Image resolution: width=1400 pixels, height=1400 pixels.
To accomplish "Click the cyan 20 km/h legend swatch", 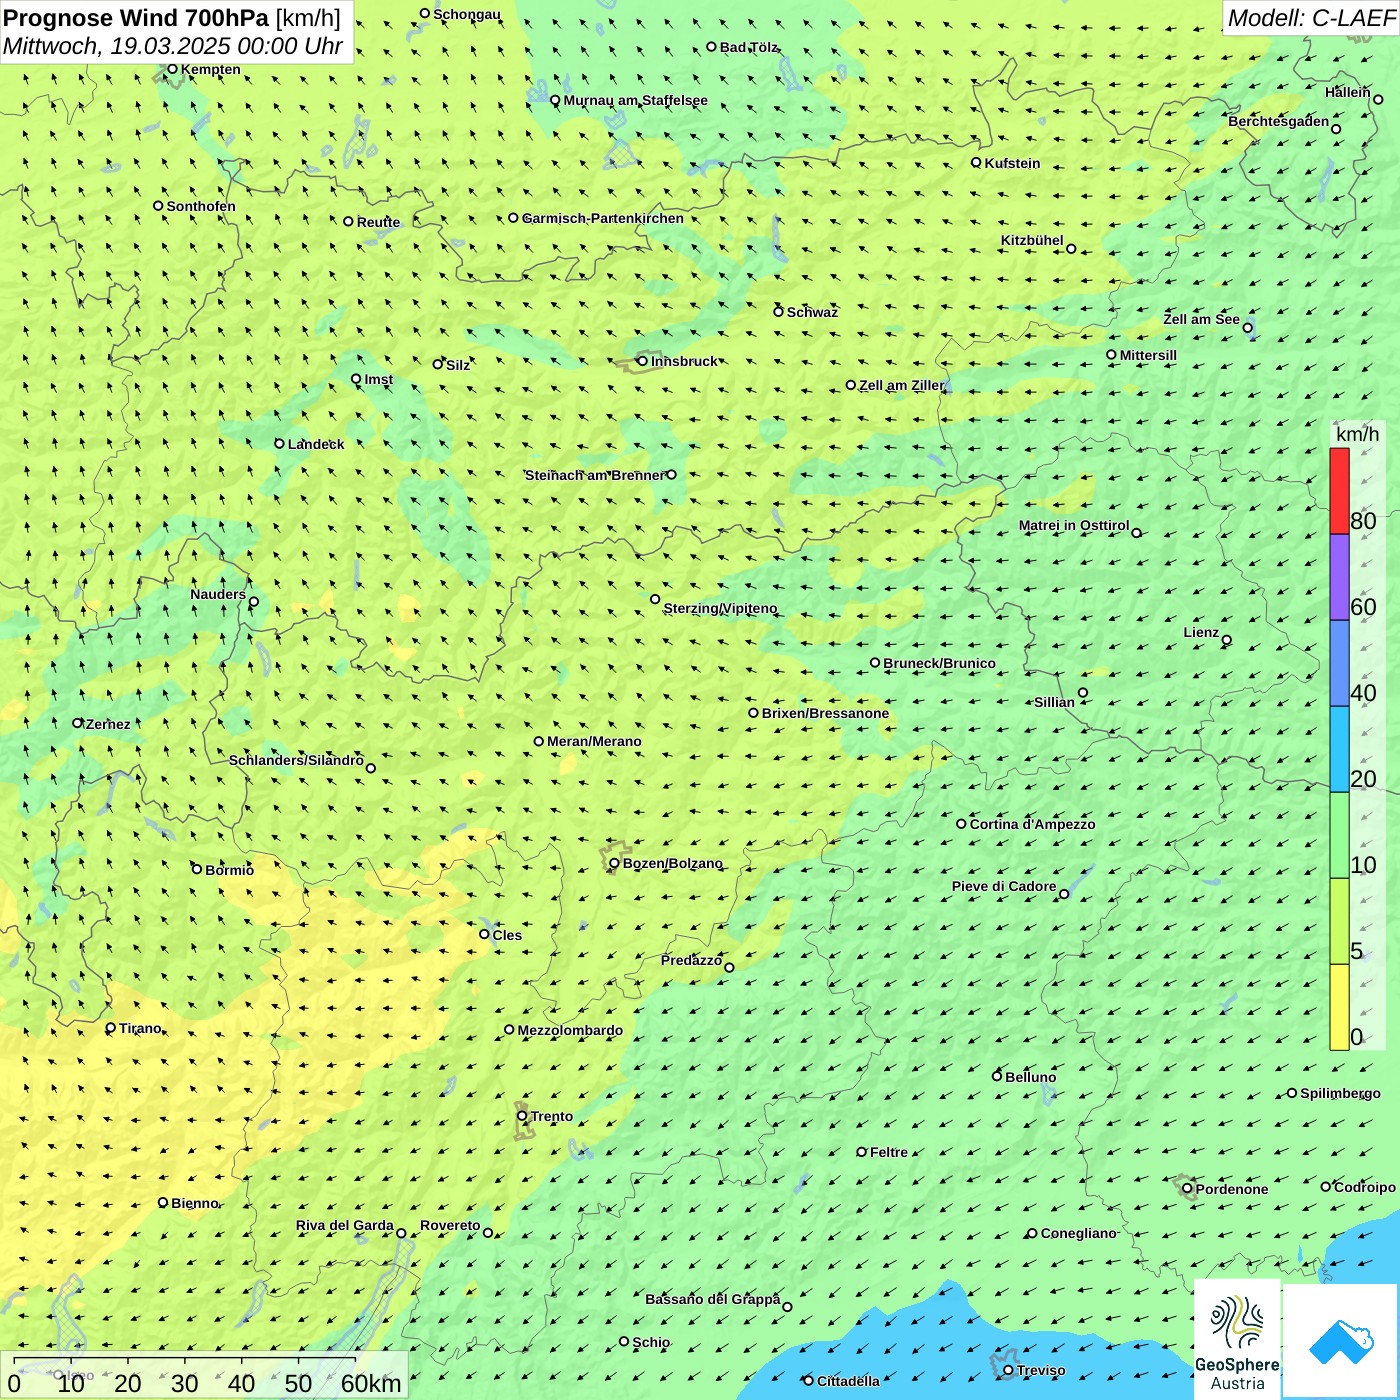I will tap(1339, 750).
